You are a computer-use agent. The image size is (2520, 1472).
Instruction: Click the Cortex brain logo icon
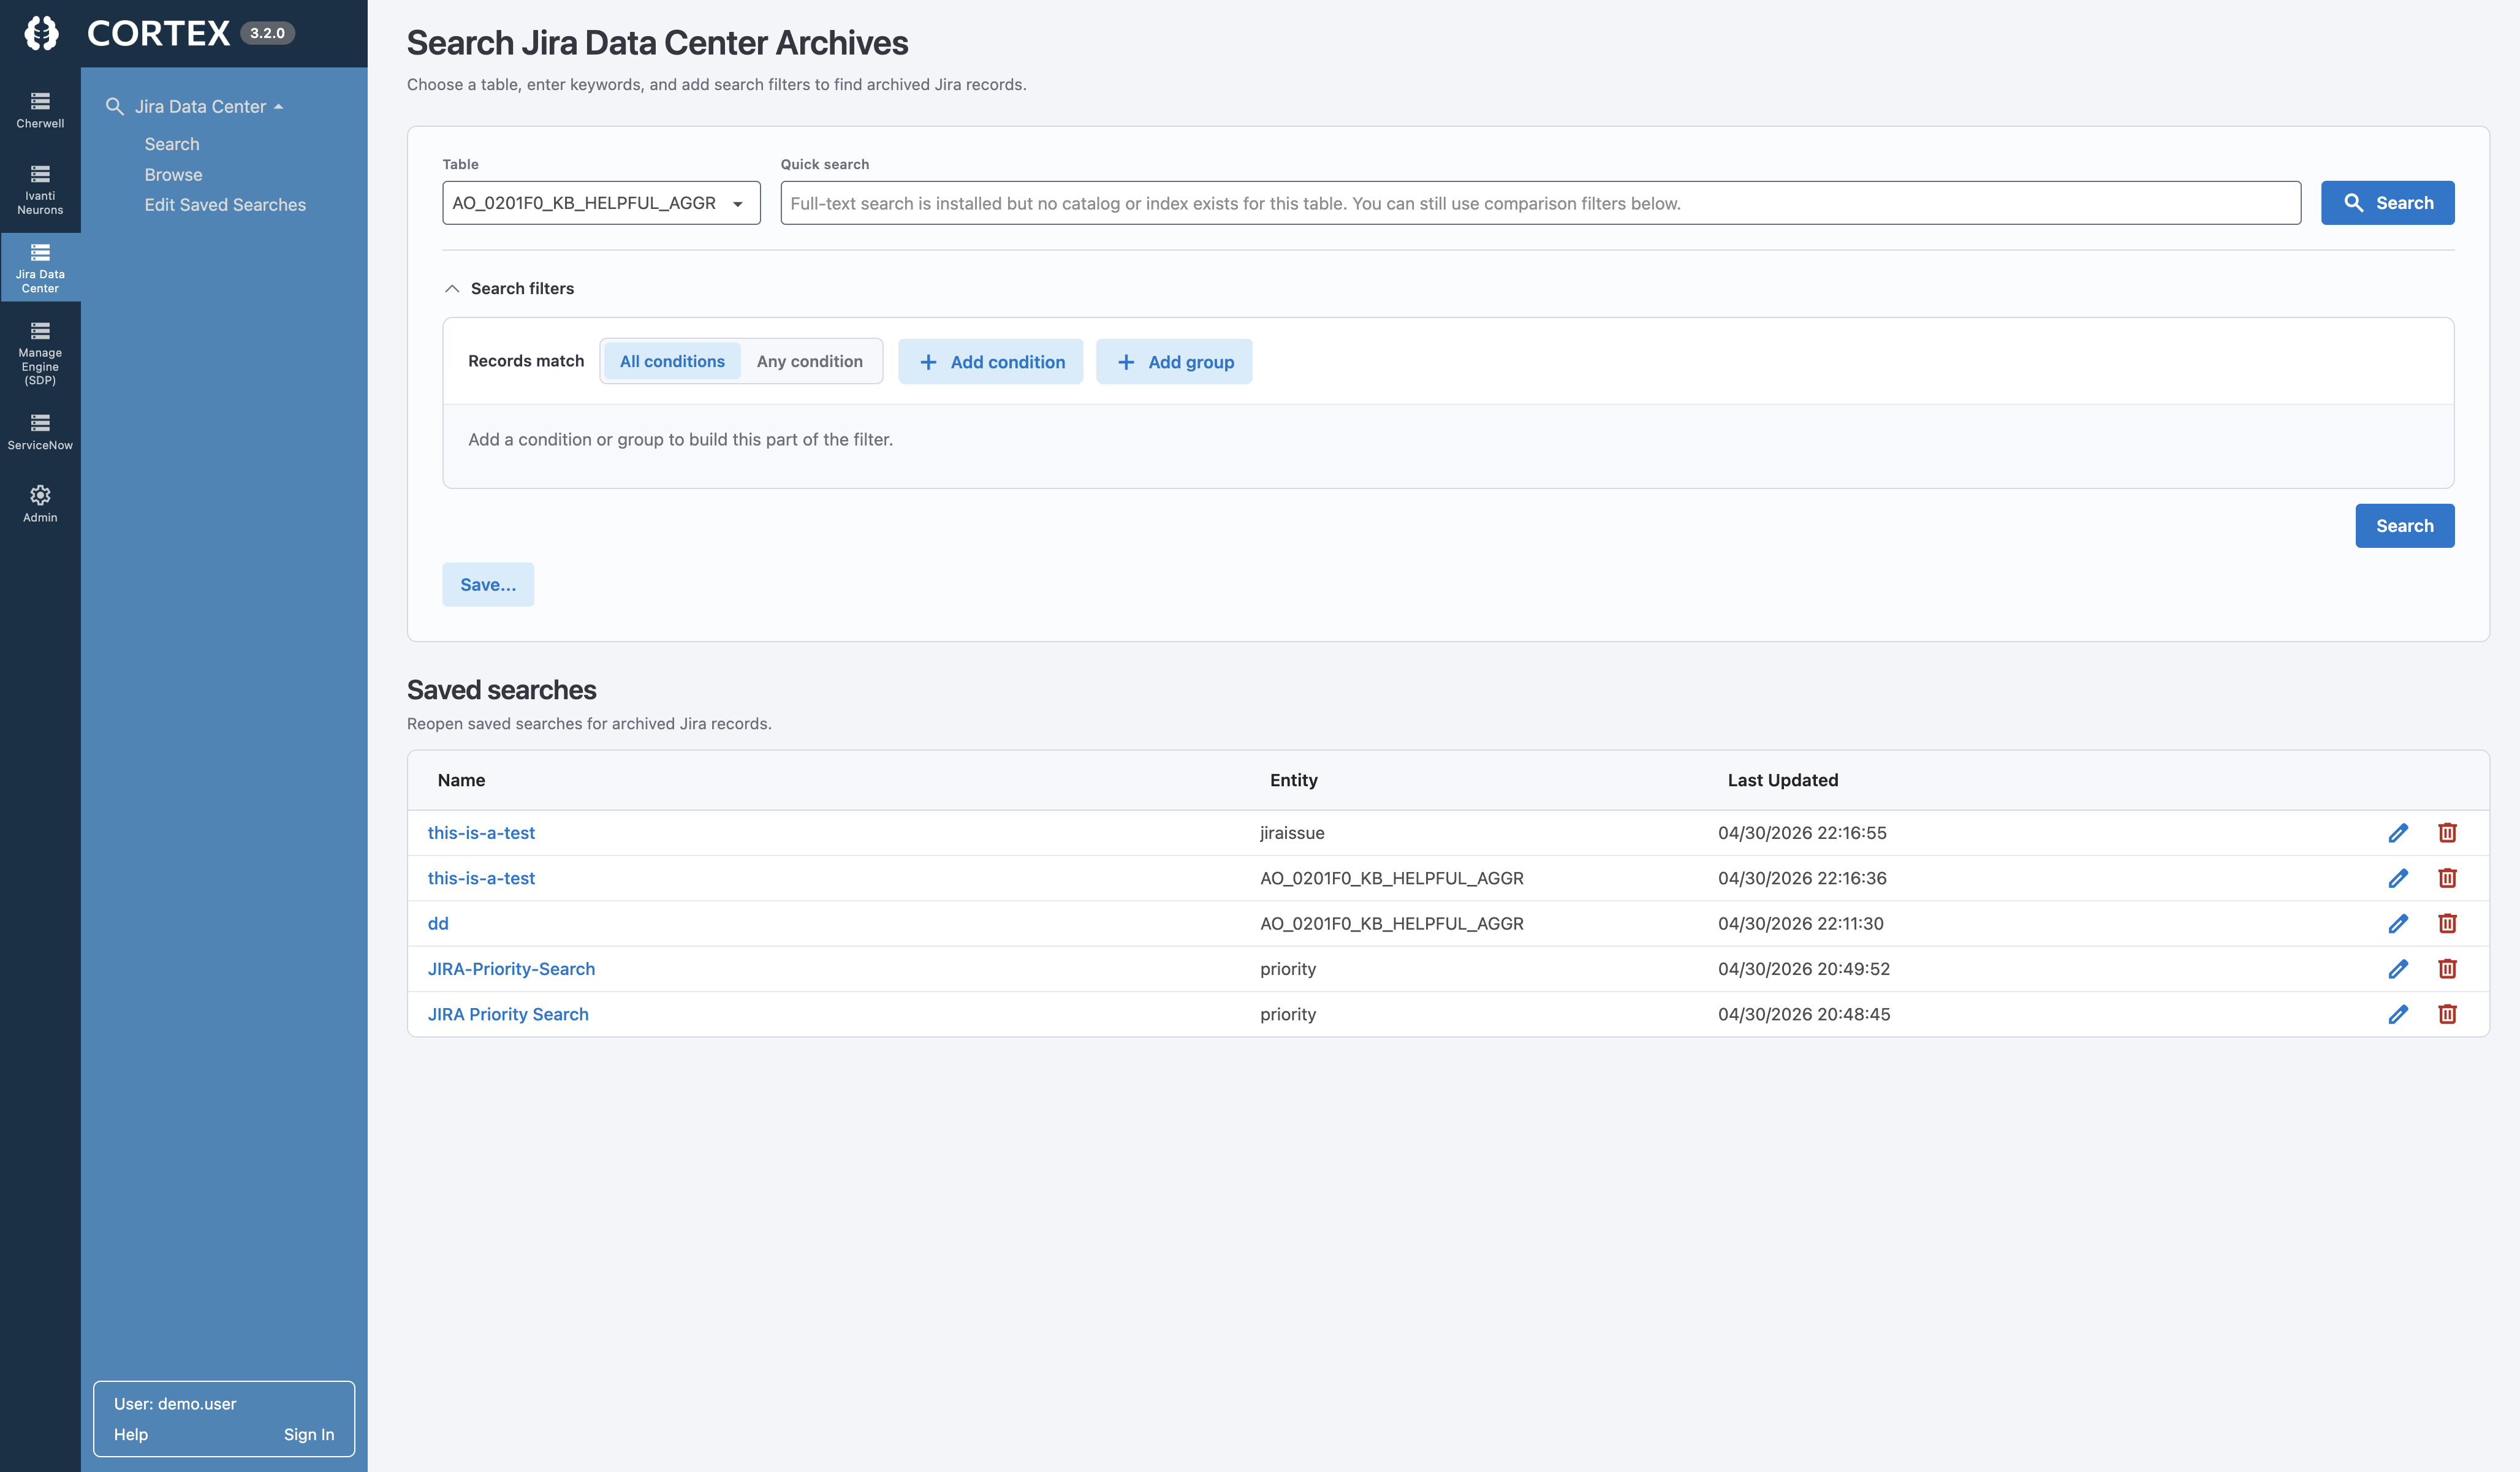coord(41,33)
